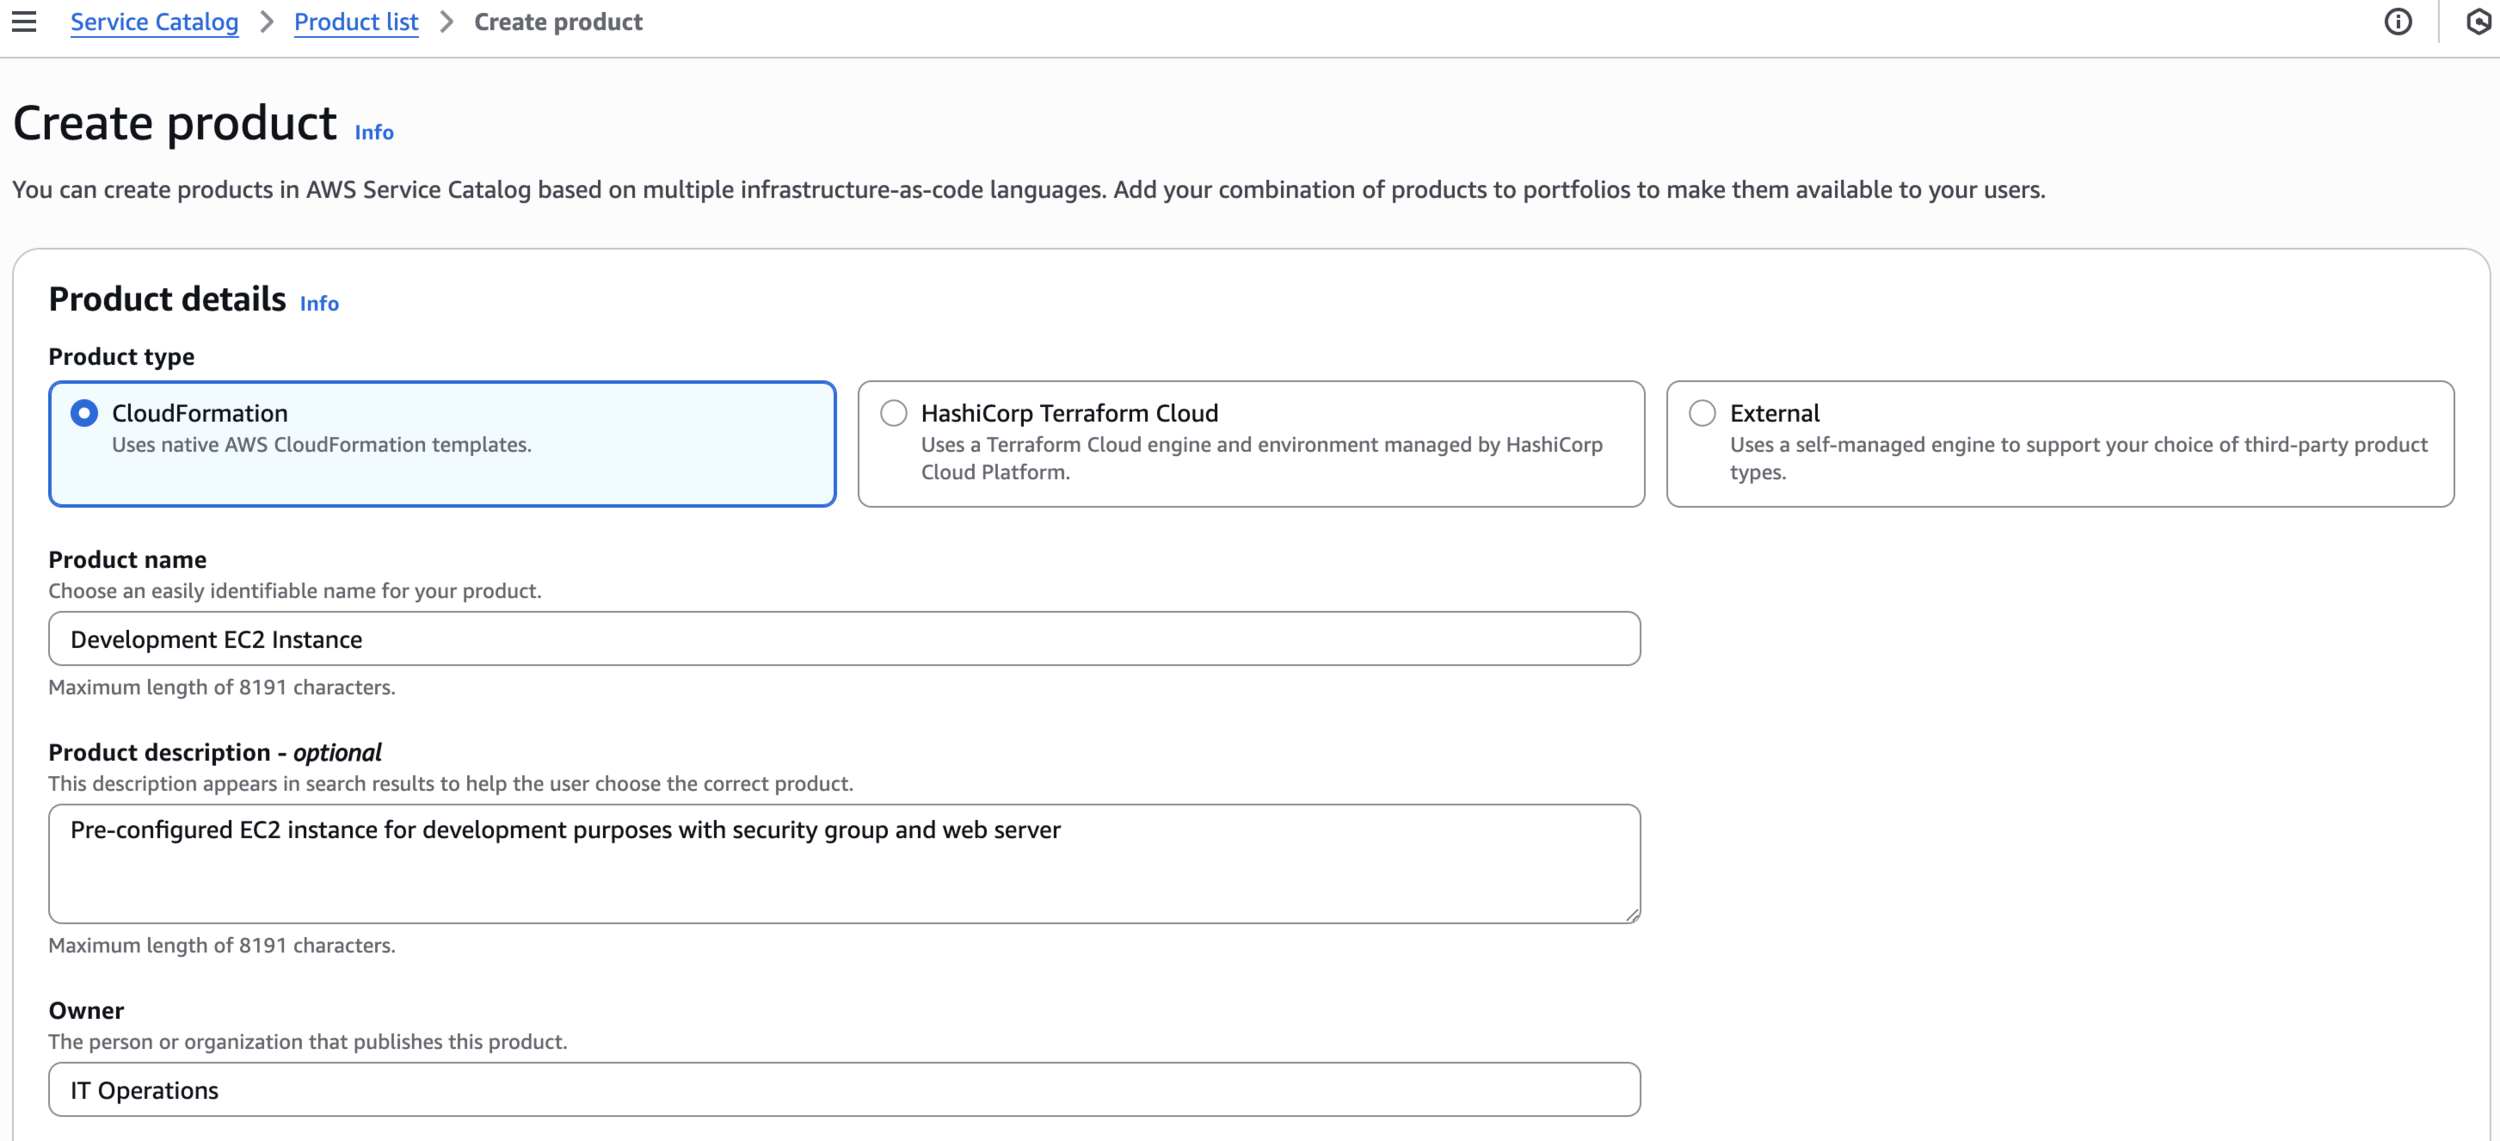Click the CloudFormation tile description text
2500x1141 pixels.
321,445
